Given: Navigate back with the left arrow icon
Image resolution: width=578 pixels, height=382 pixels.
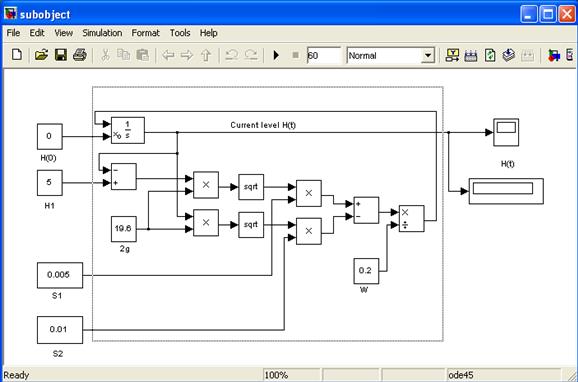Looking at the screenshot, I should click(x=168, y=56).
